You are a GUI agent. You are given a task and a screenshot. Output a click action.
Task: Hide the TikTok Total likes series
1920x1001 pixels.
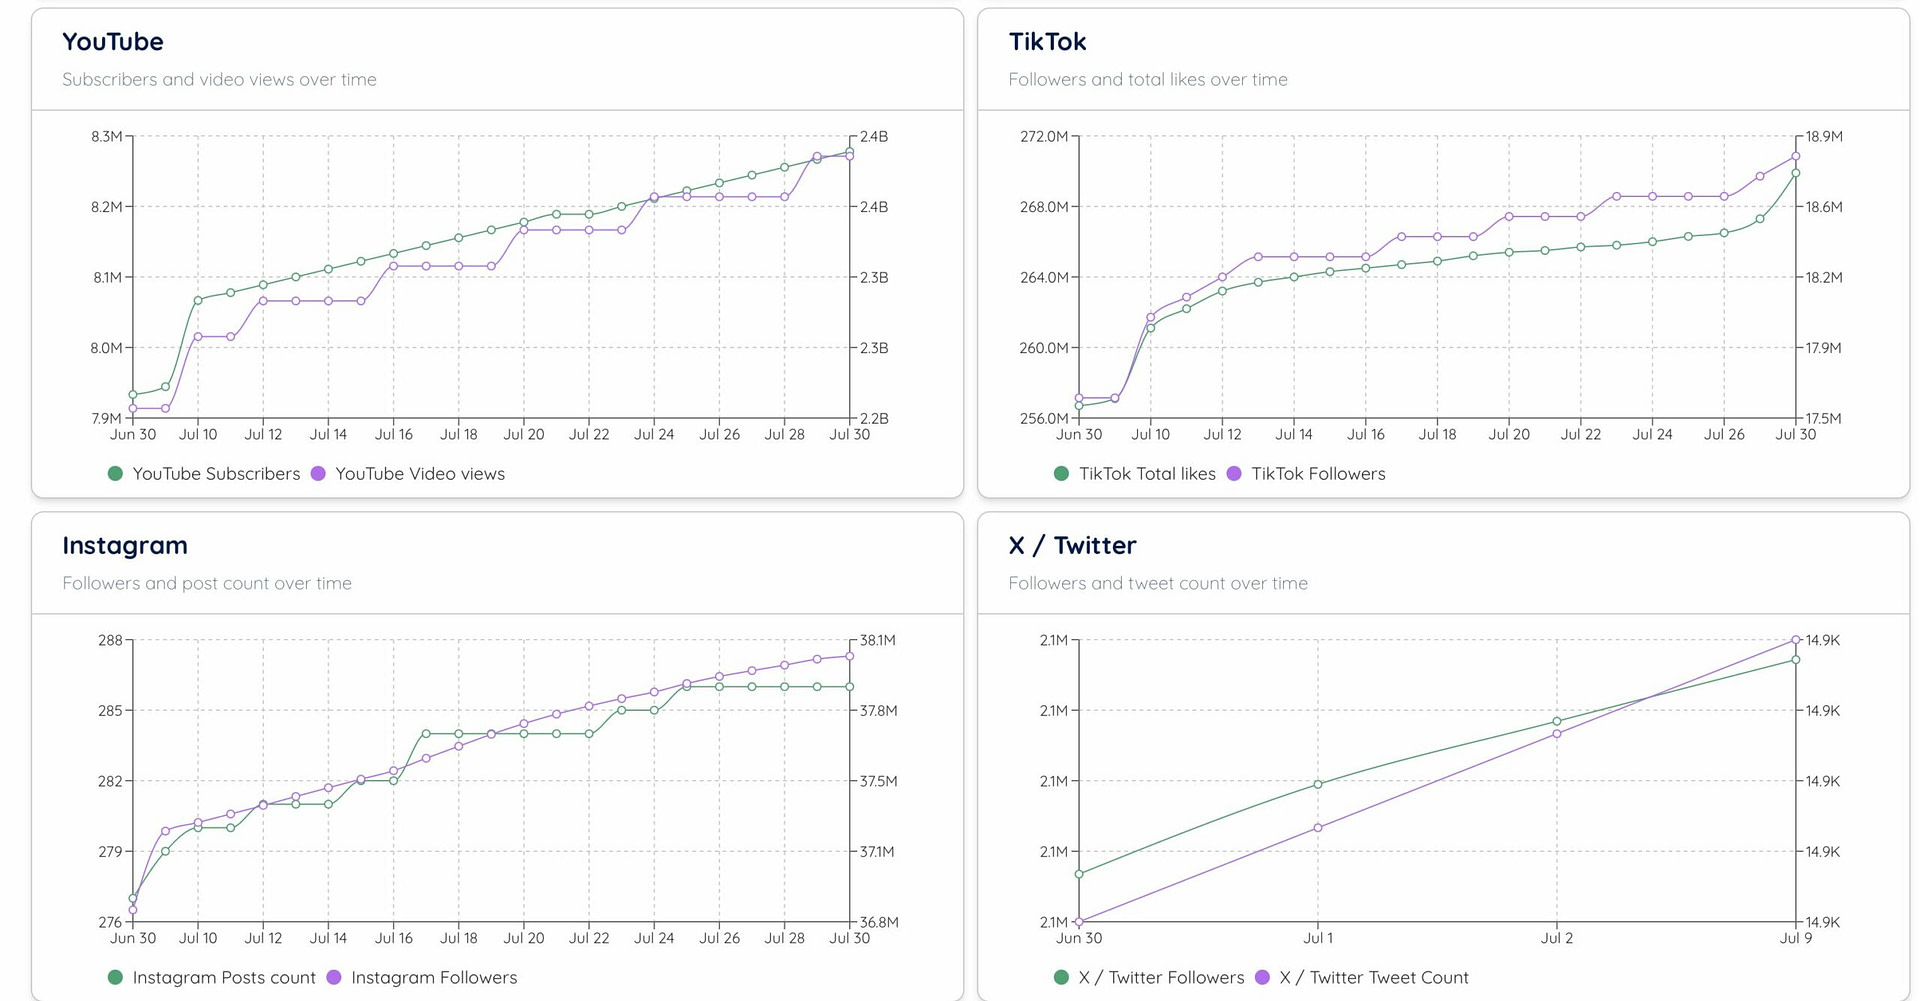coord(1147,474)
